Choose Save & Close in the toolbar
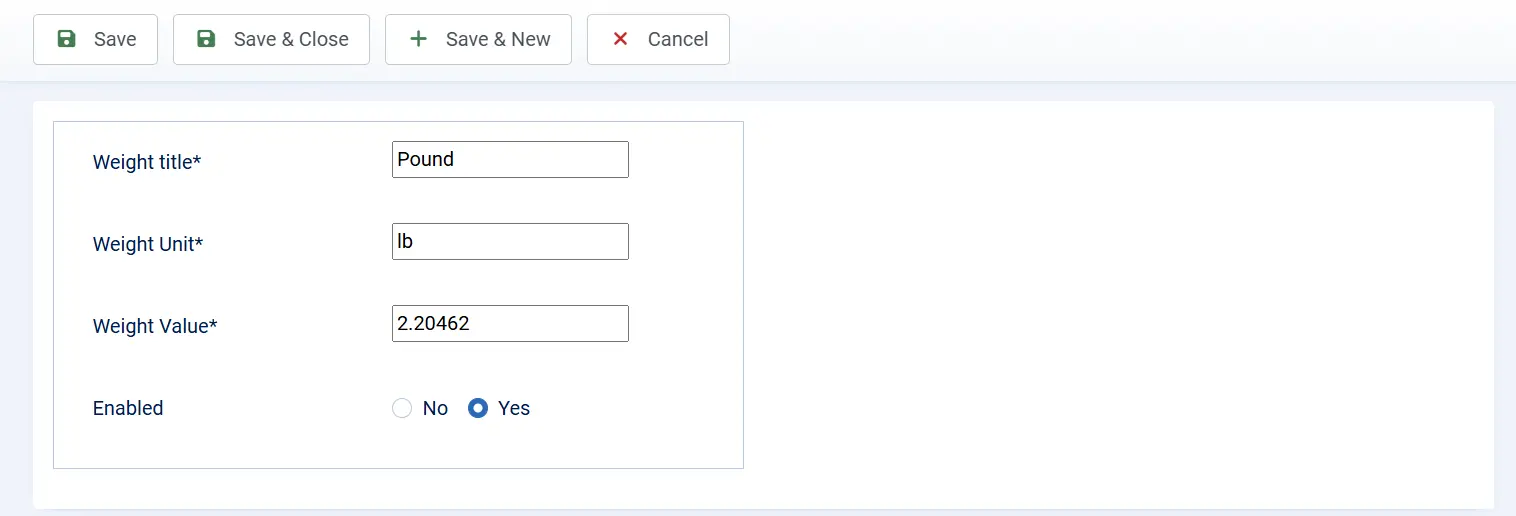This screenshot has height=516, width=1516. point(271,39)
